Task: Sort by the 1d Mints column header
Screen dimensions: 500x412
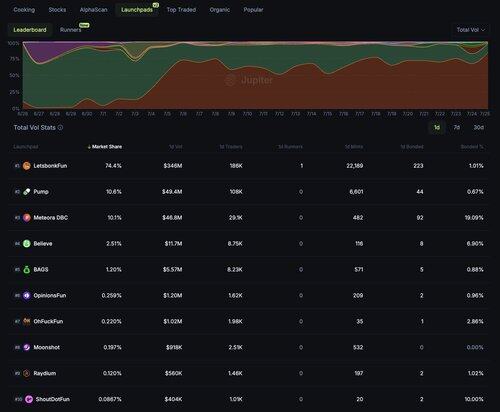Action: (354, 147)
